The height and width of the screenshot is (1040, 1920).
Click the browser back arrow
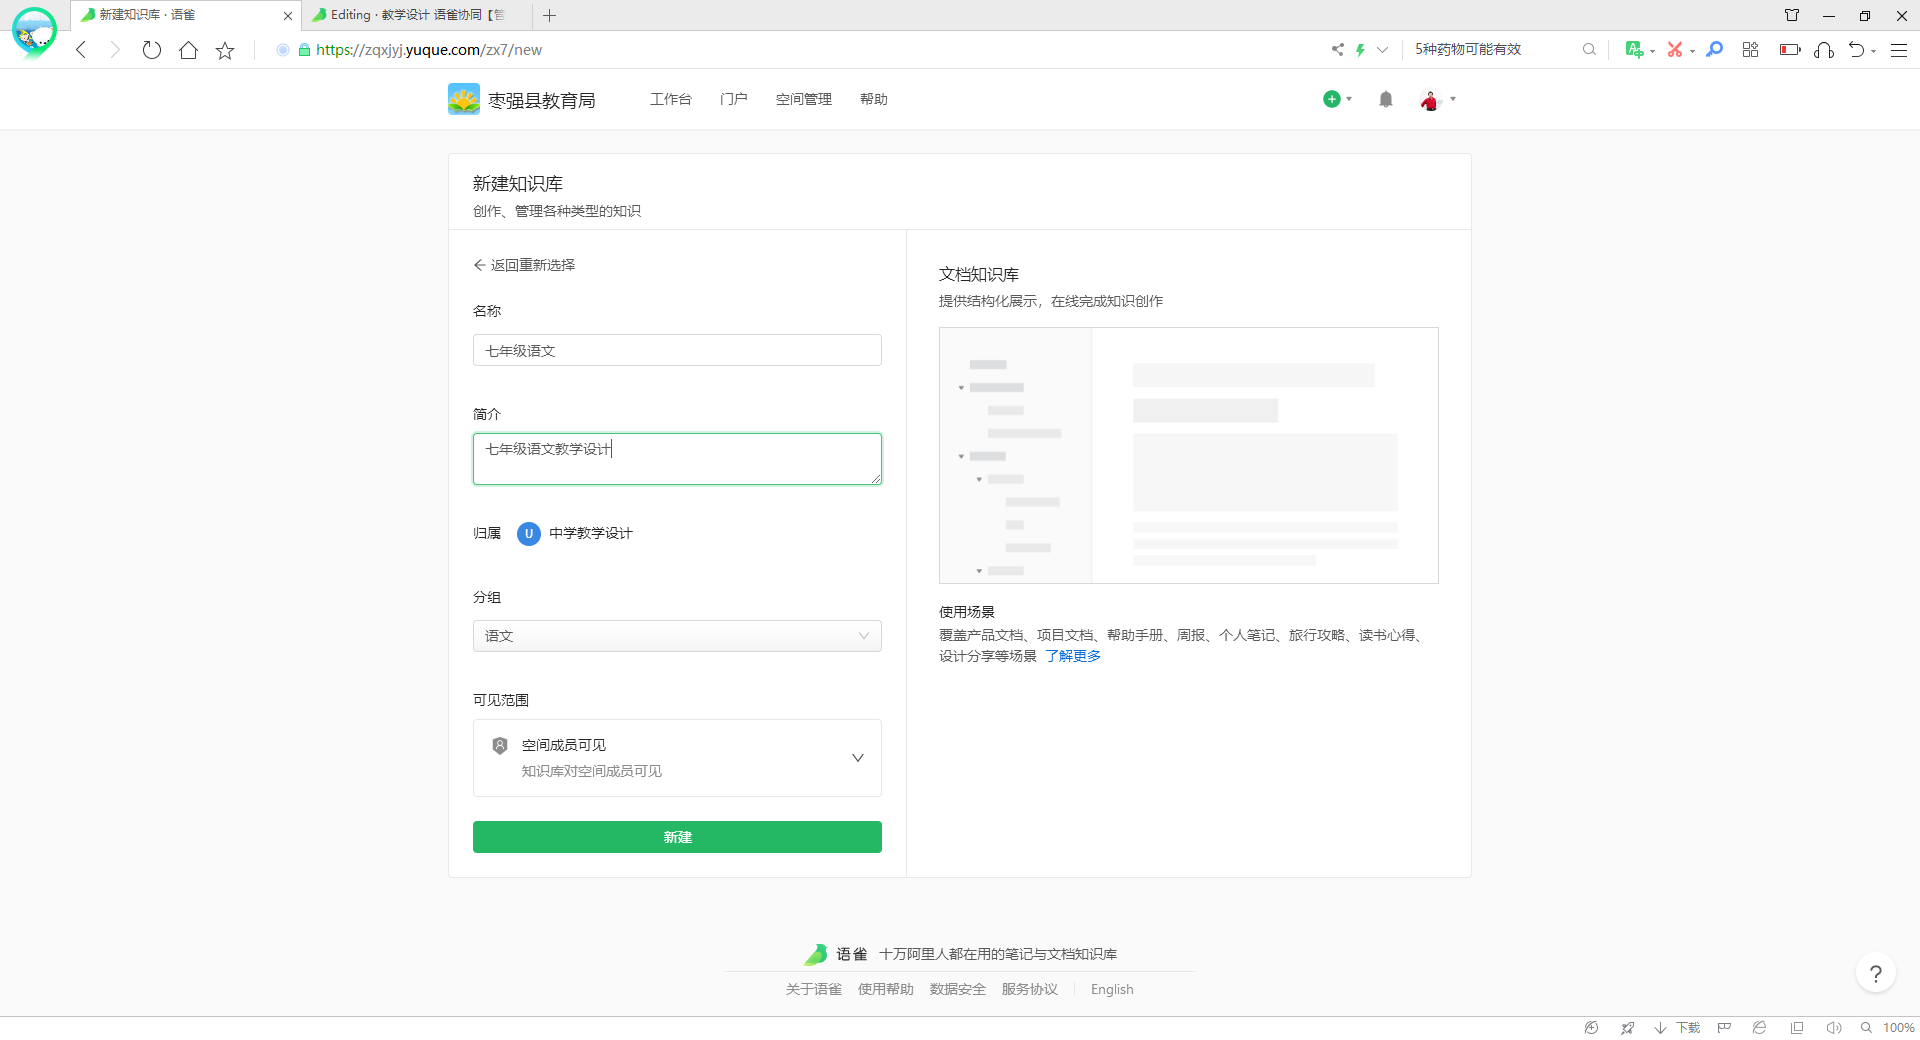point(81,50)
